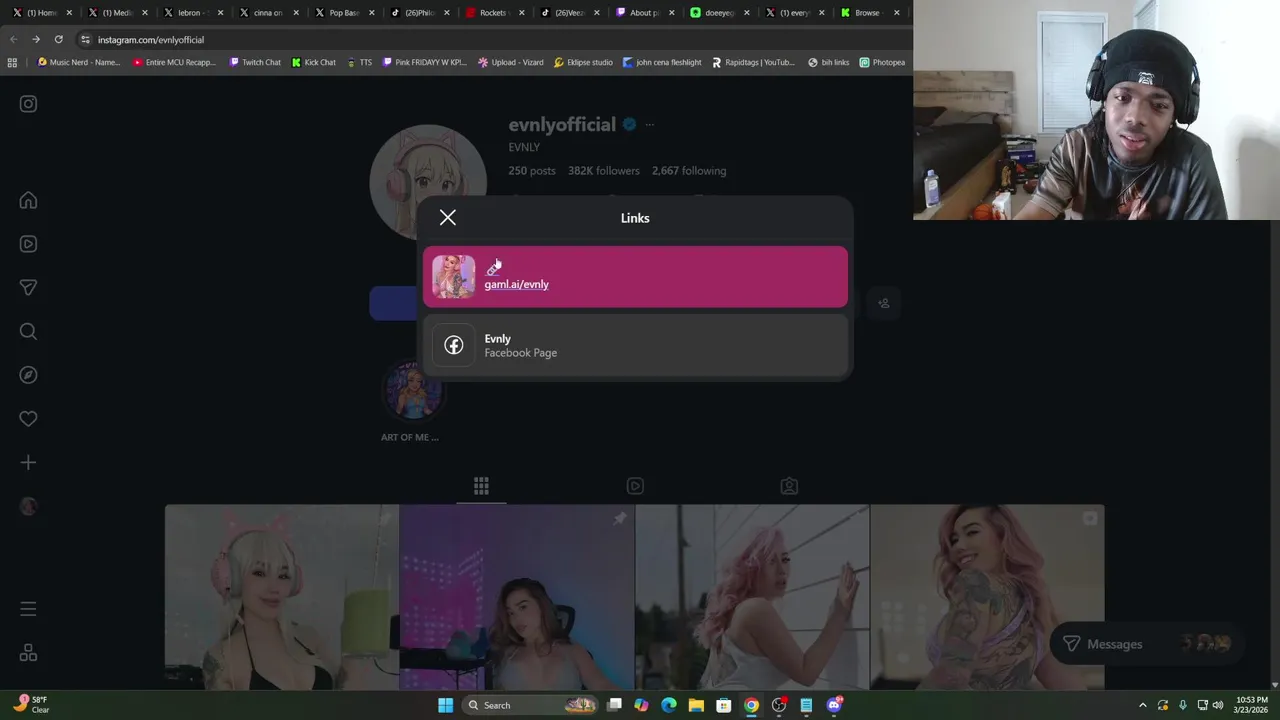Click the taskbar Search box

[x=531, y=705]
